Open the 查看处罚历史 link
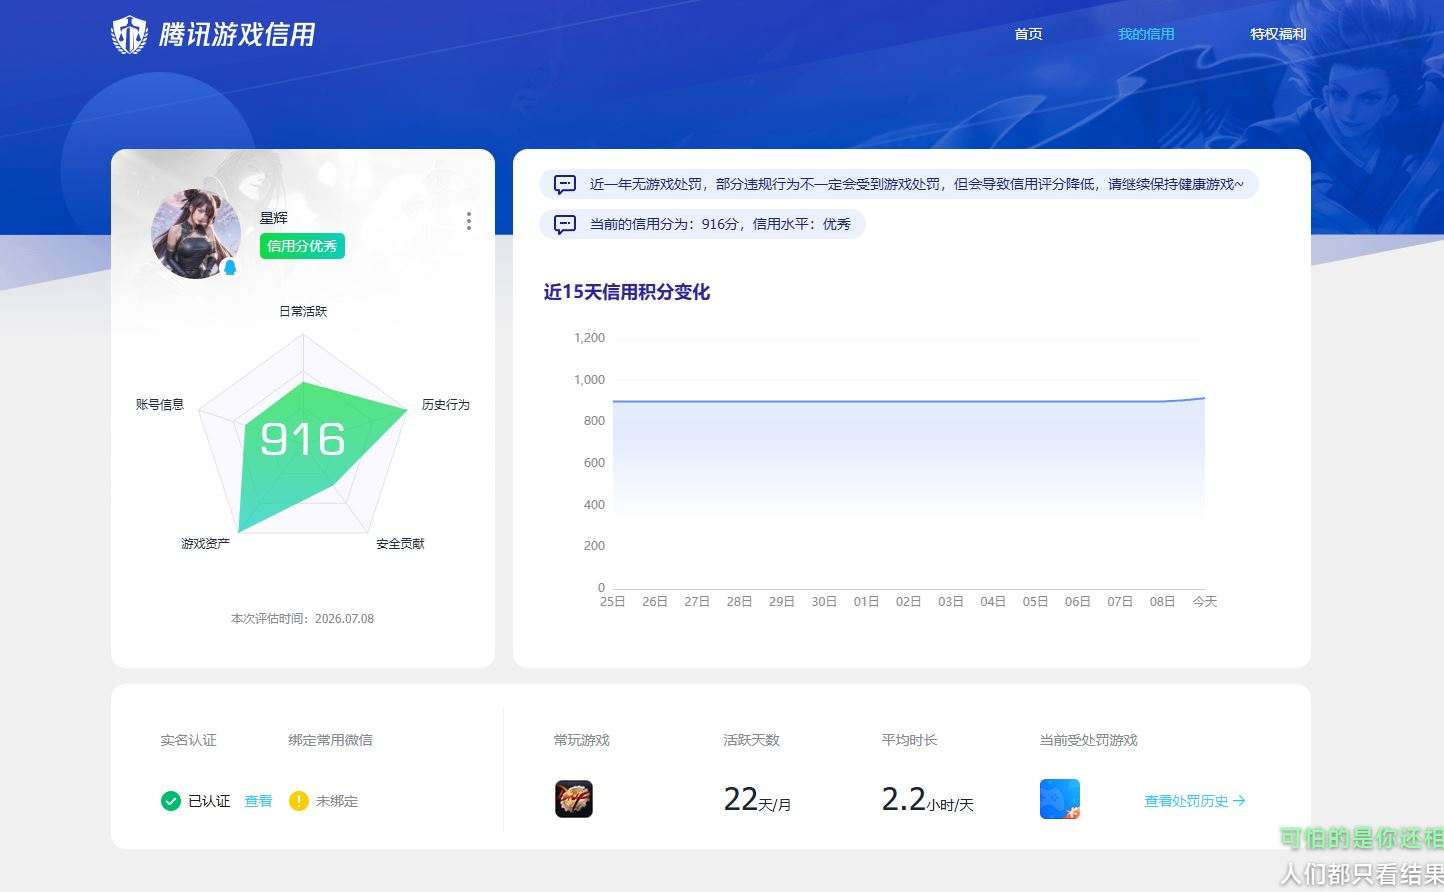Image resolution: width=1444 pixels, height=892 pixels. coord(1194,801)
